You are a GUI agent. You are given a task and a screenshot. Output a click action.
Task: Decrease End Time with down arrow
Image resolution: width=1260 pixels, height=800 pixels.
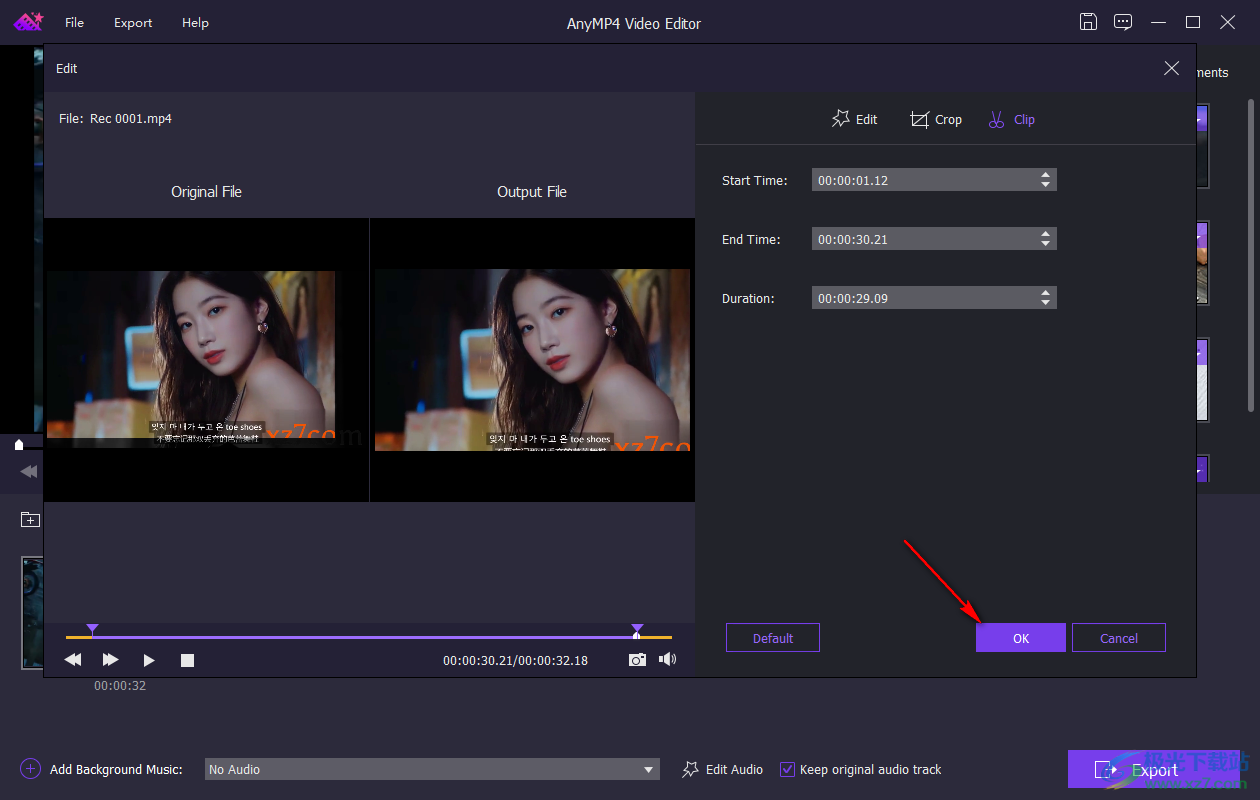[x=1046, y=244]
